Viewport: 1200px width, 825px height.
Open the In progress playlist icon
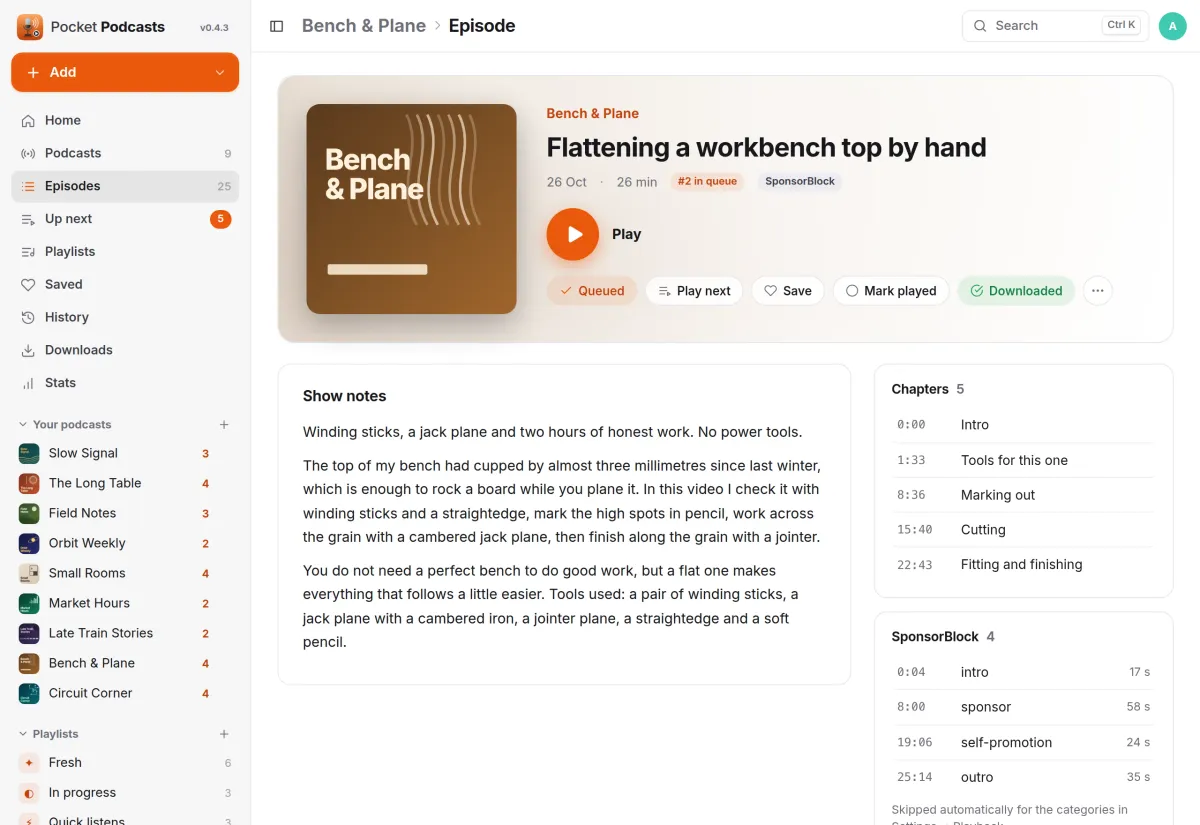29,792
